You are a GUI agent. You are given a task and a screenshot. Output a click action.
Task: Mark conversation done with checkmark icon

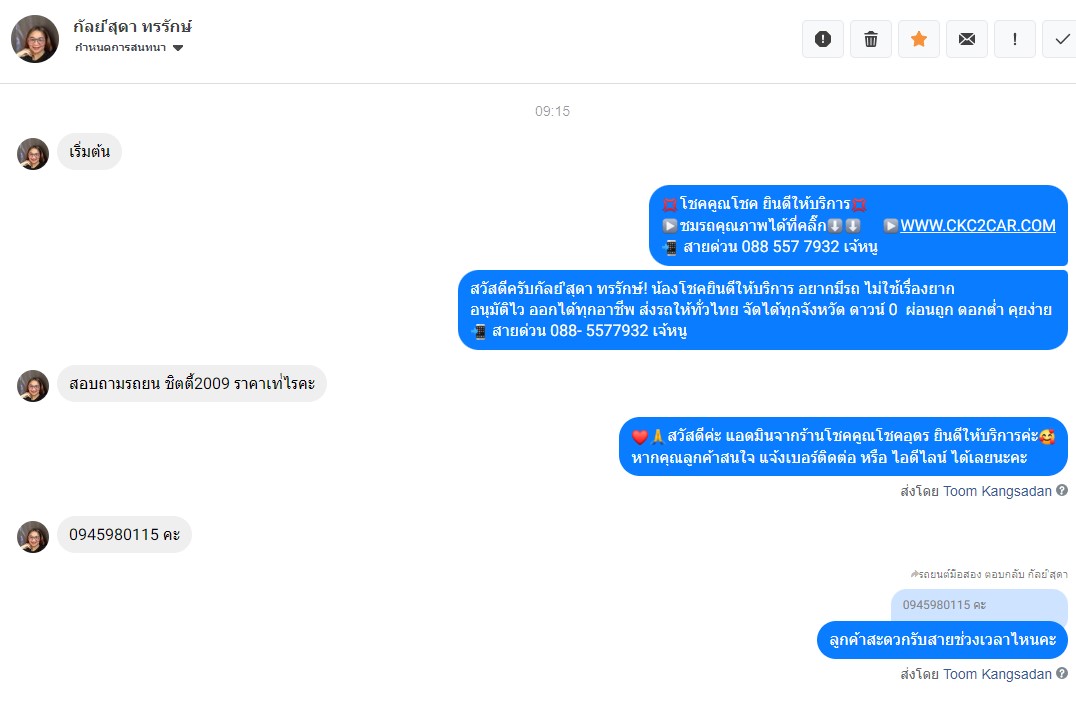tap(1060, 39)
